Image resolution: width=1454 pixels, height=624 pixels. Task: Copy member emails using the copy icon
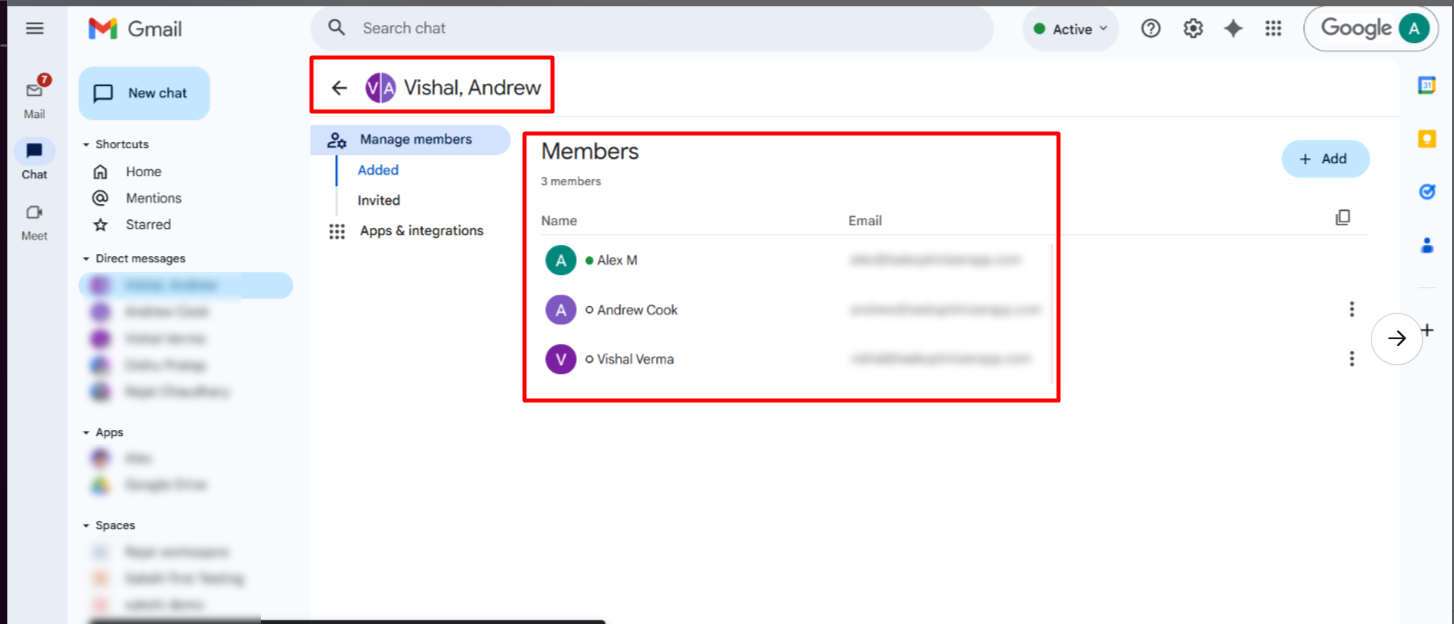[x=1343, y=218]
